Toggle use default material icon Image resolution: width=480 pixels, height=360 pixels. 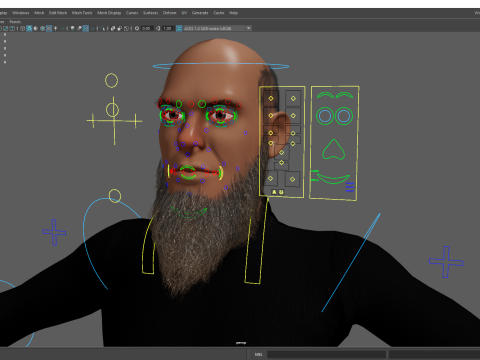click(36, 29)
